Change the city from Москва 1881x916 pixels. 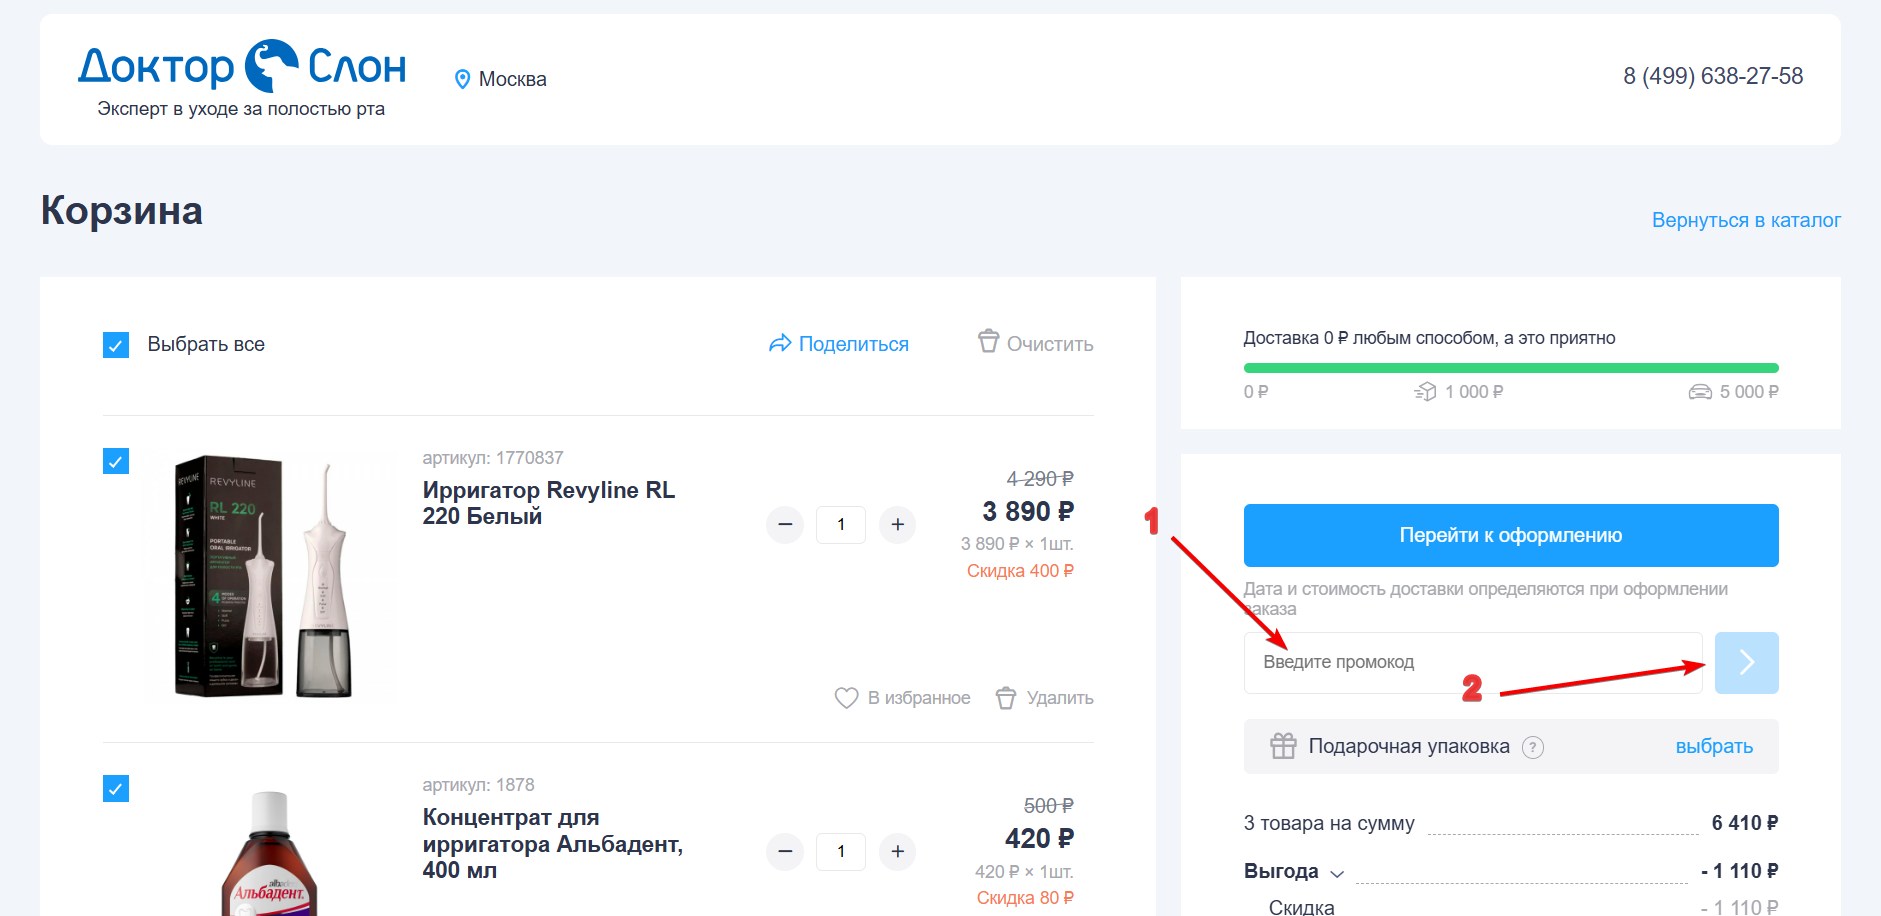click(x=512, y=79)
